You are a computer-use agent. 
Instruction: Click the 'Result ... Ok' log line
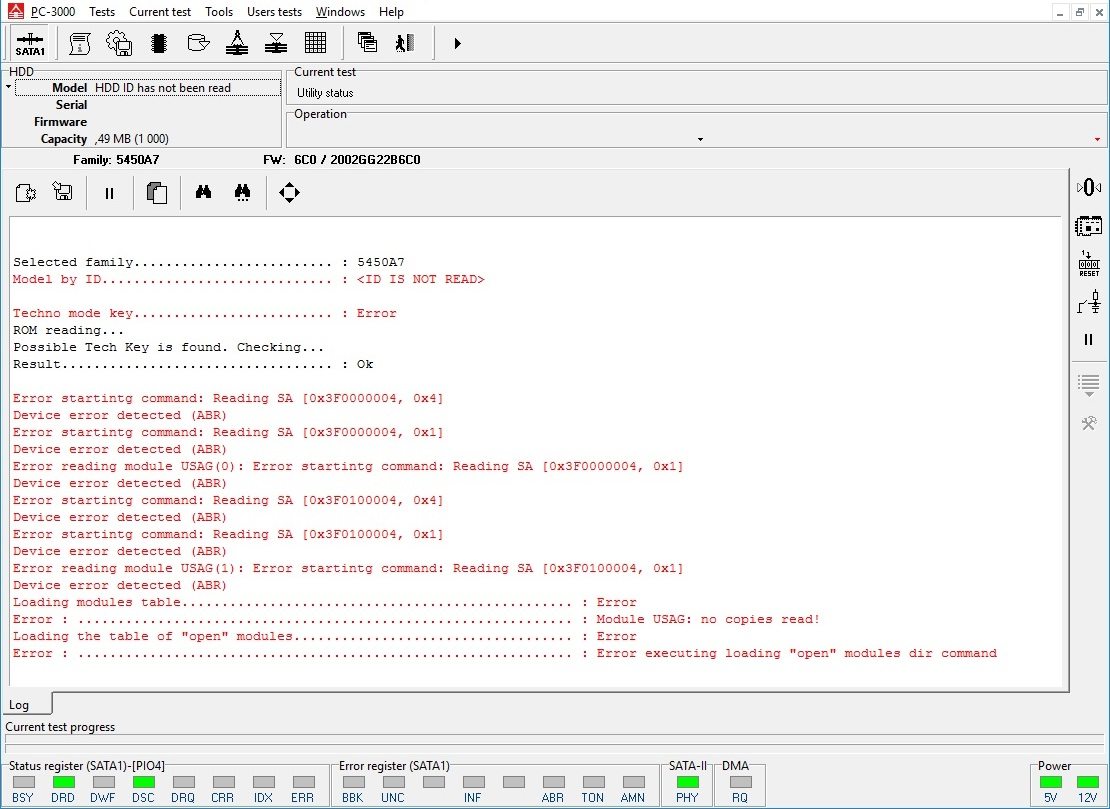[193, 364]
